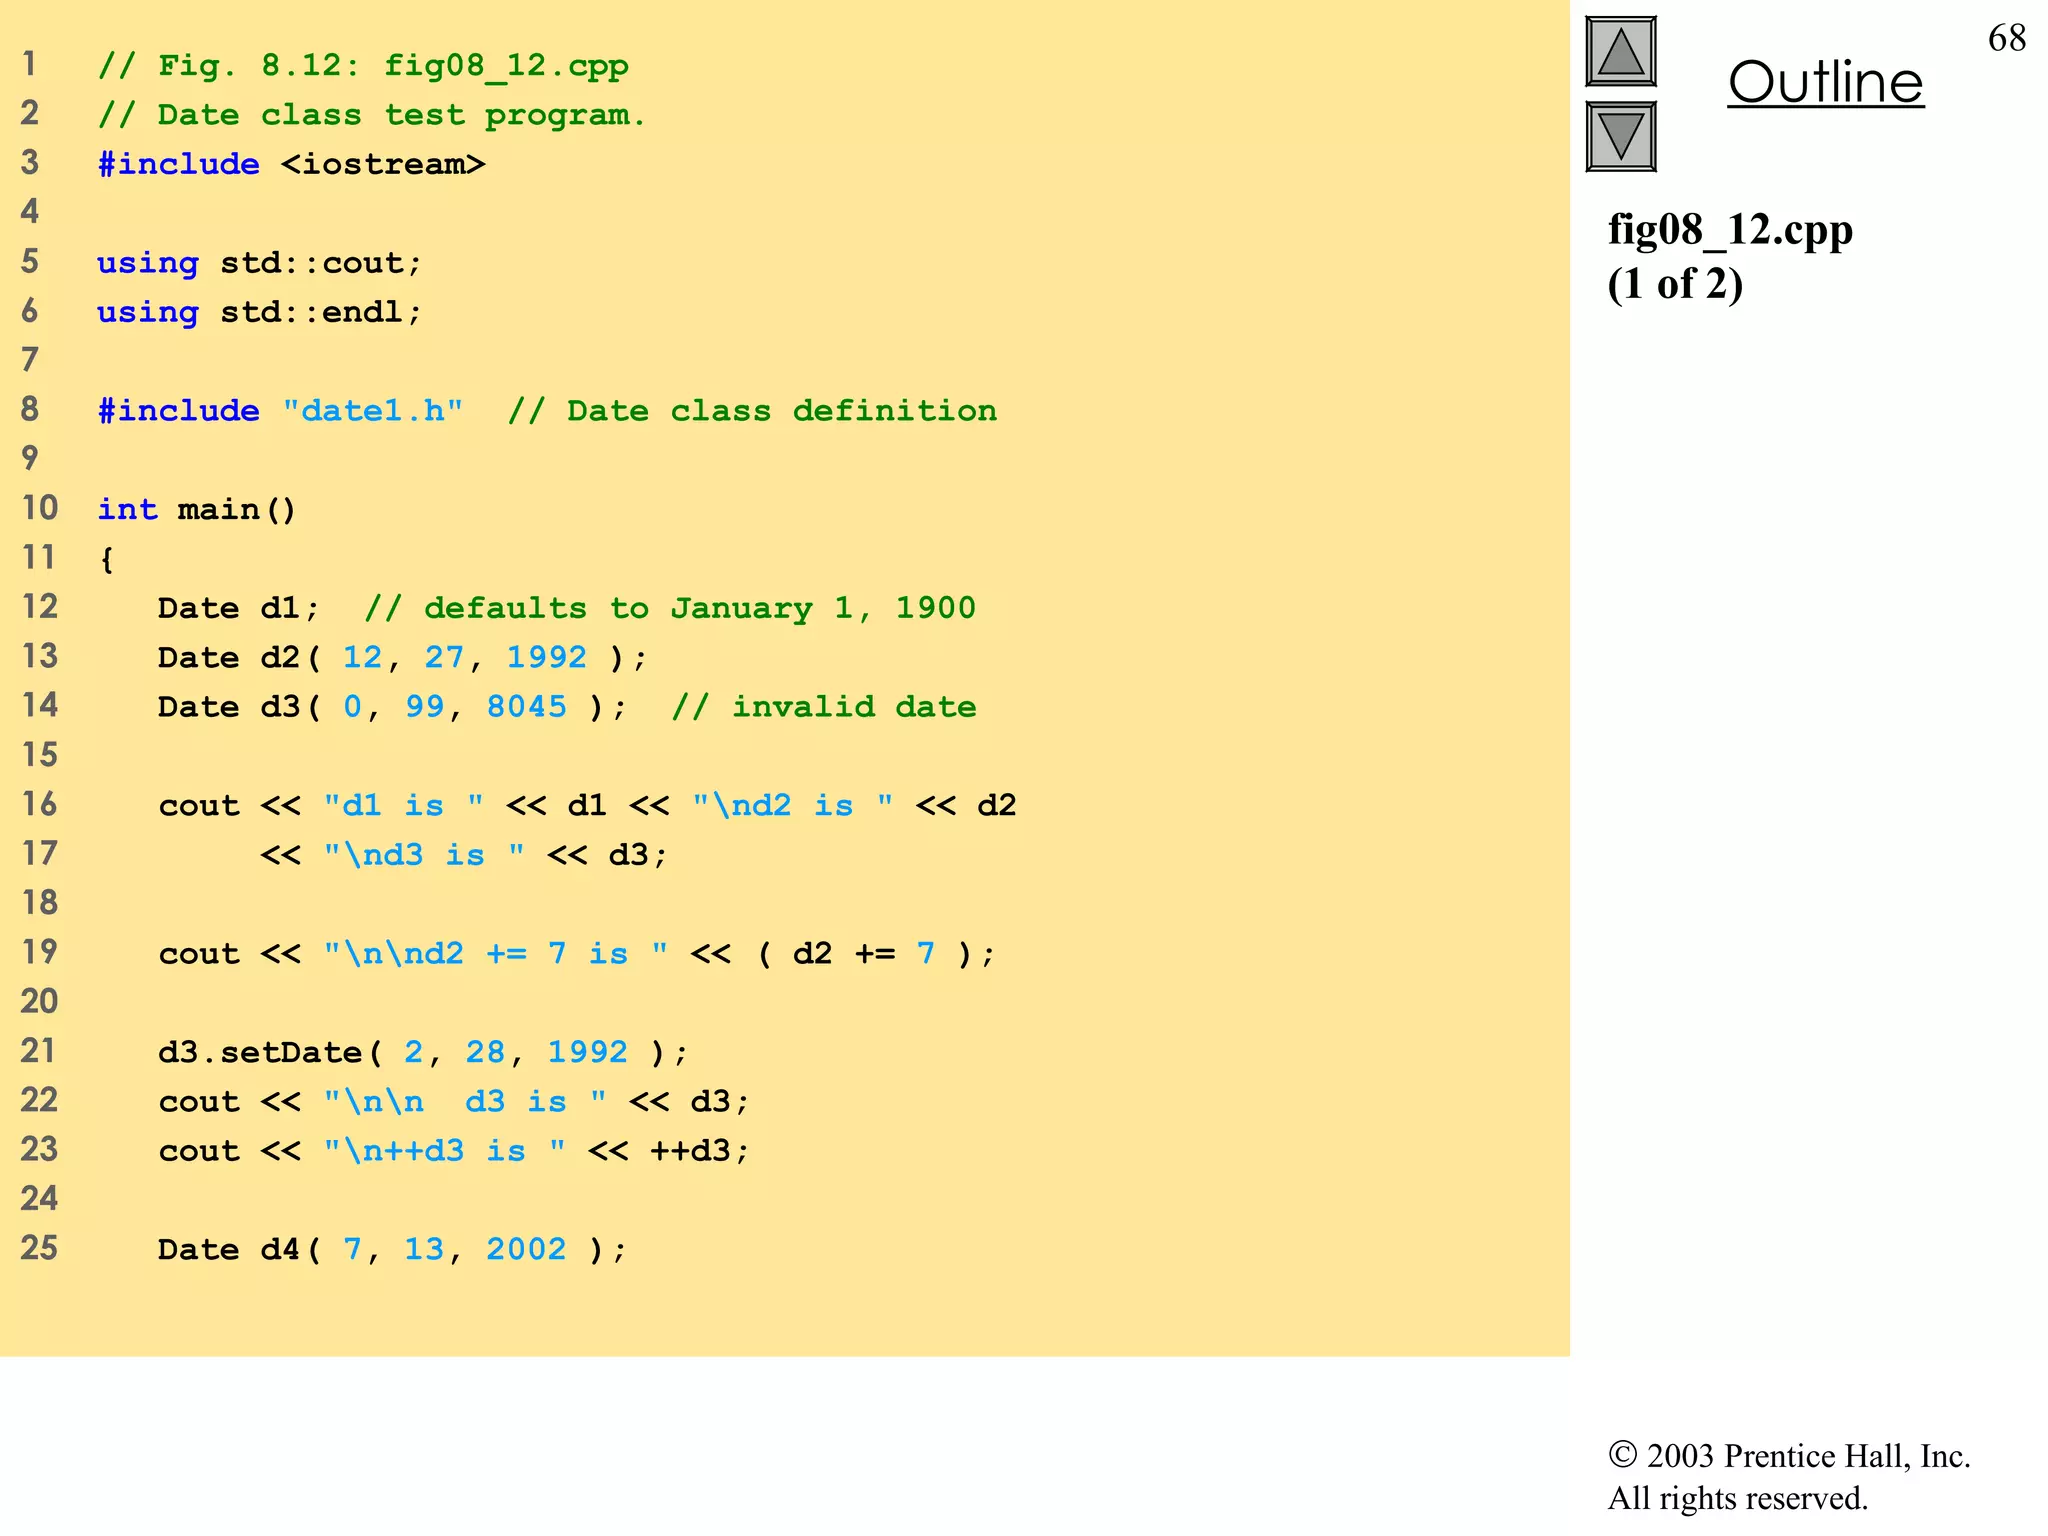
Task: Click the "\n\n d3 is " string on line 22
Action: [465, 1102]
